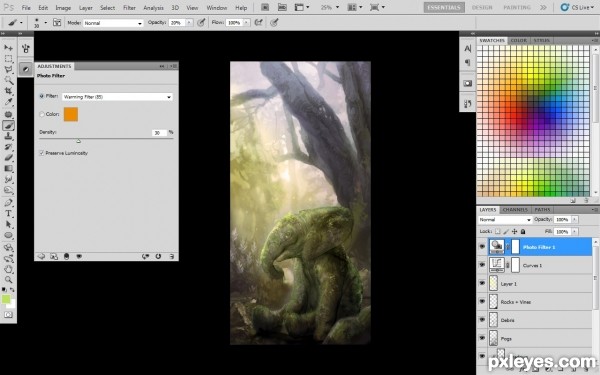Viewport: 600px width, 375px height.
Task: Toggle Preserve Luminosity checkbox
Action: tap(42, 153)
